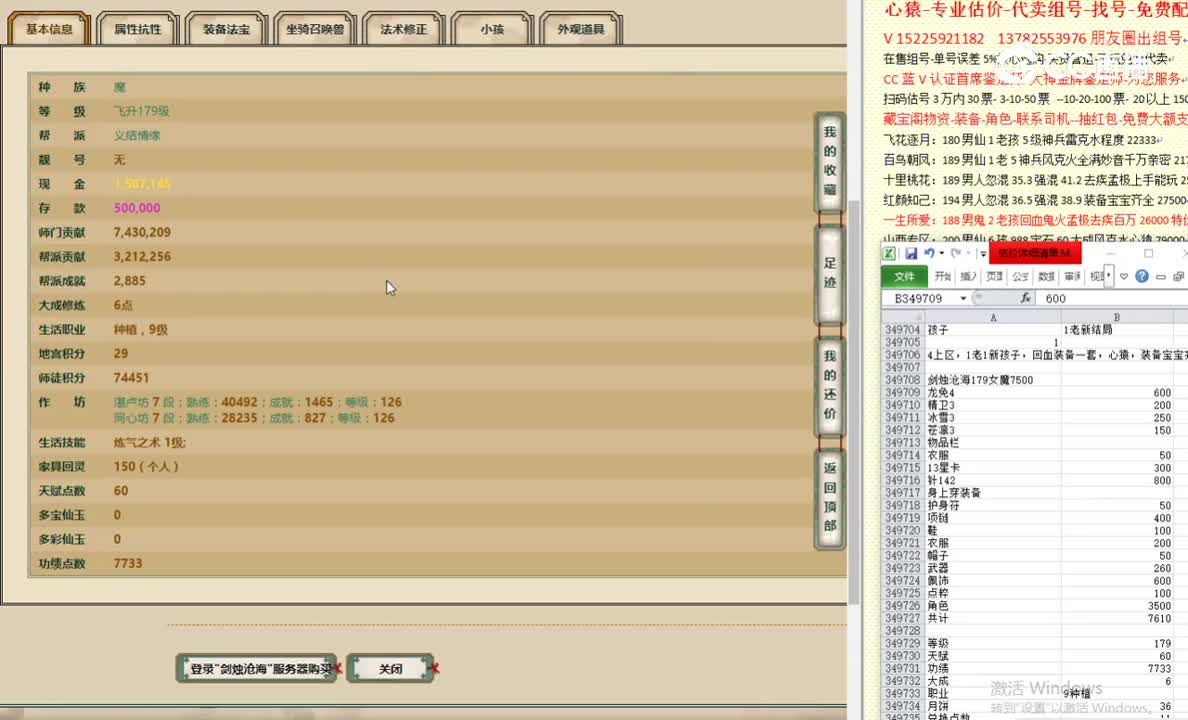Screen dimensions: 1188x720
Task: Click 返回顶部 on the right side panel
Action: [x=829, y=496]
